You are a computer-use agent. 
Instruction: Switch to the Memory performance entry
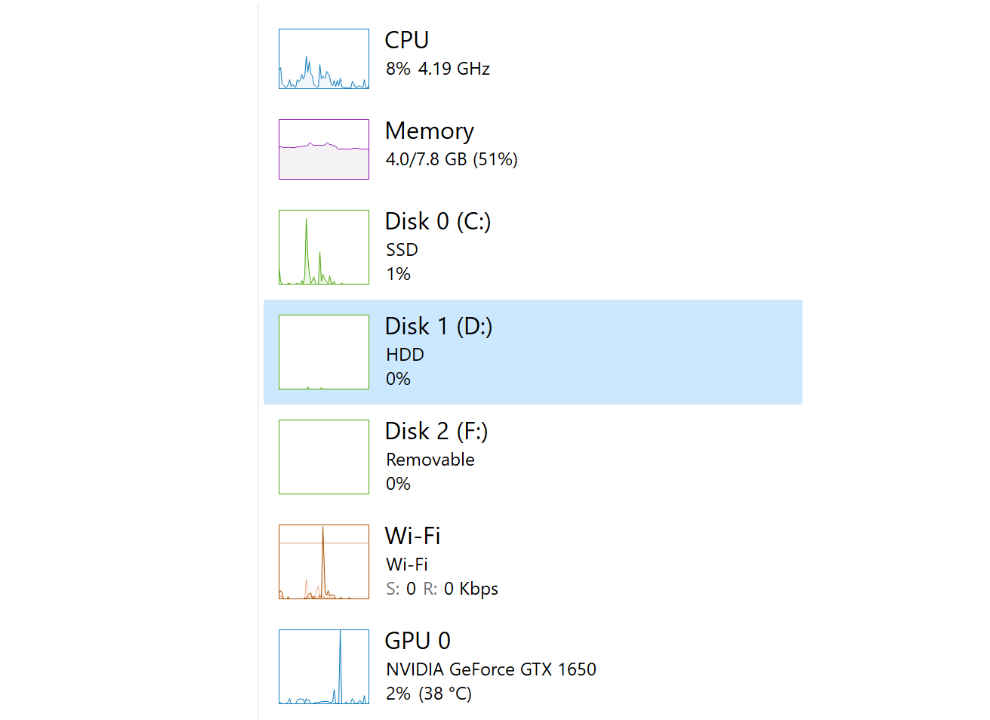(533, 149)
